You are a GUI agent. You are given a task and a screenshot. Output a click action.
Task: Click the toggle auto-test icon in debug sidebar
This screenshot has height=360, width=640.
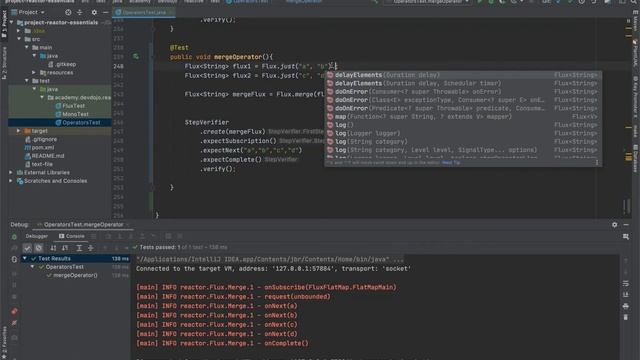pyautogui.click(x=14, y=259)
